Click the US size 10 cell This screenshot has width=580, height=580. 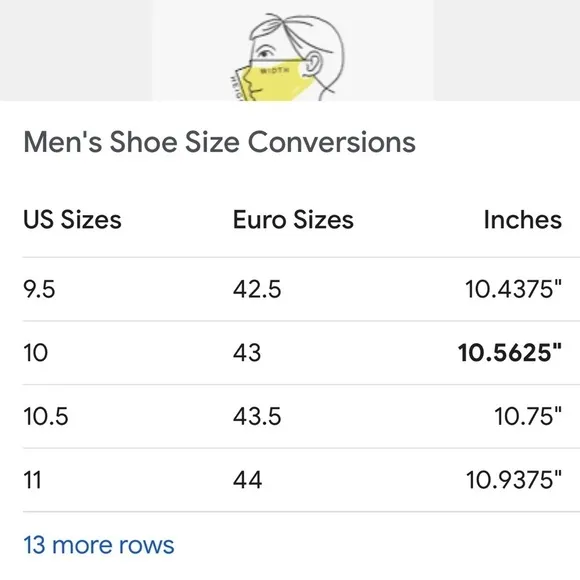36,353
